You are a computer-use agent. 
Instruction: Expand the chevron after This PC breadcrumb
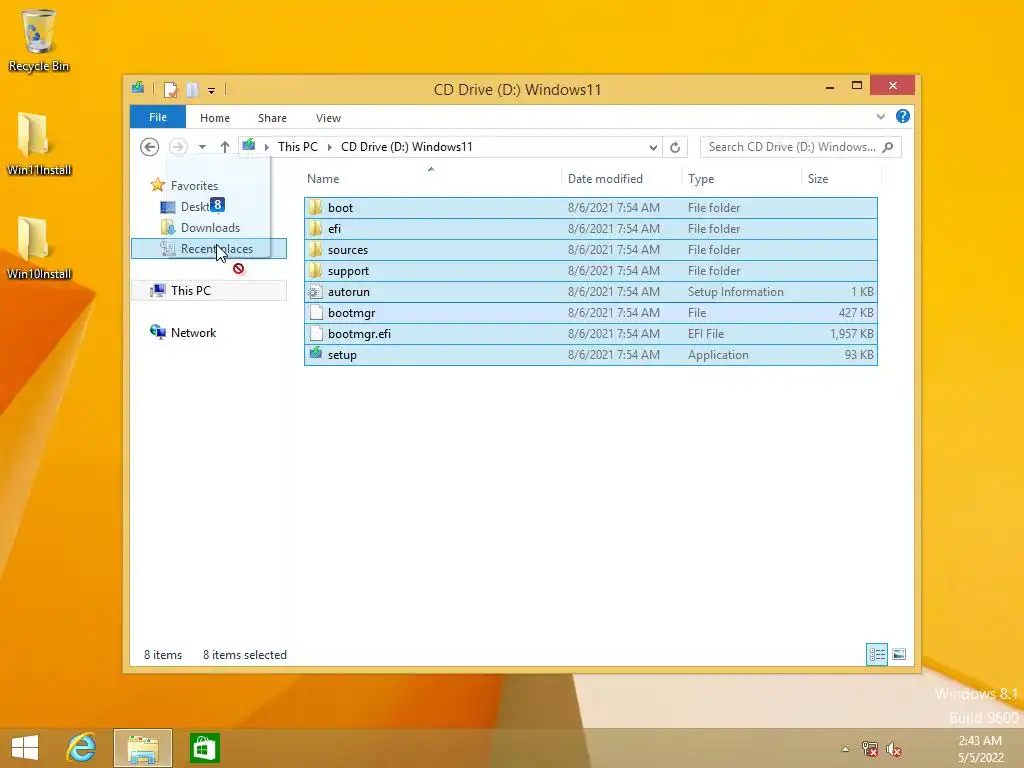pyautogui.click(x=330, y=147)
